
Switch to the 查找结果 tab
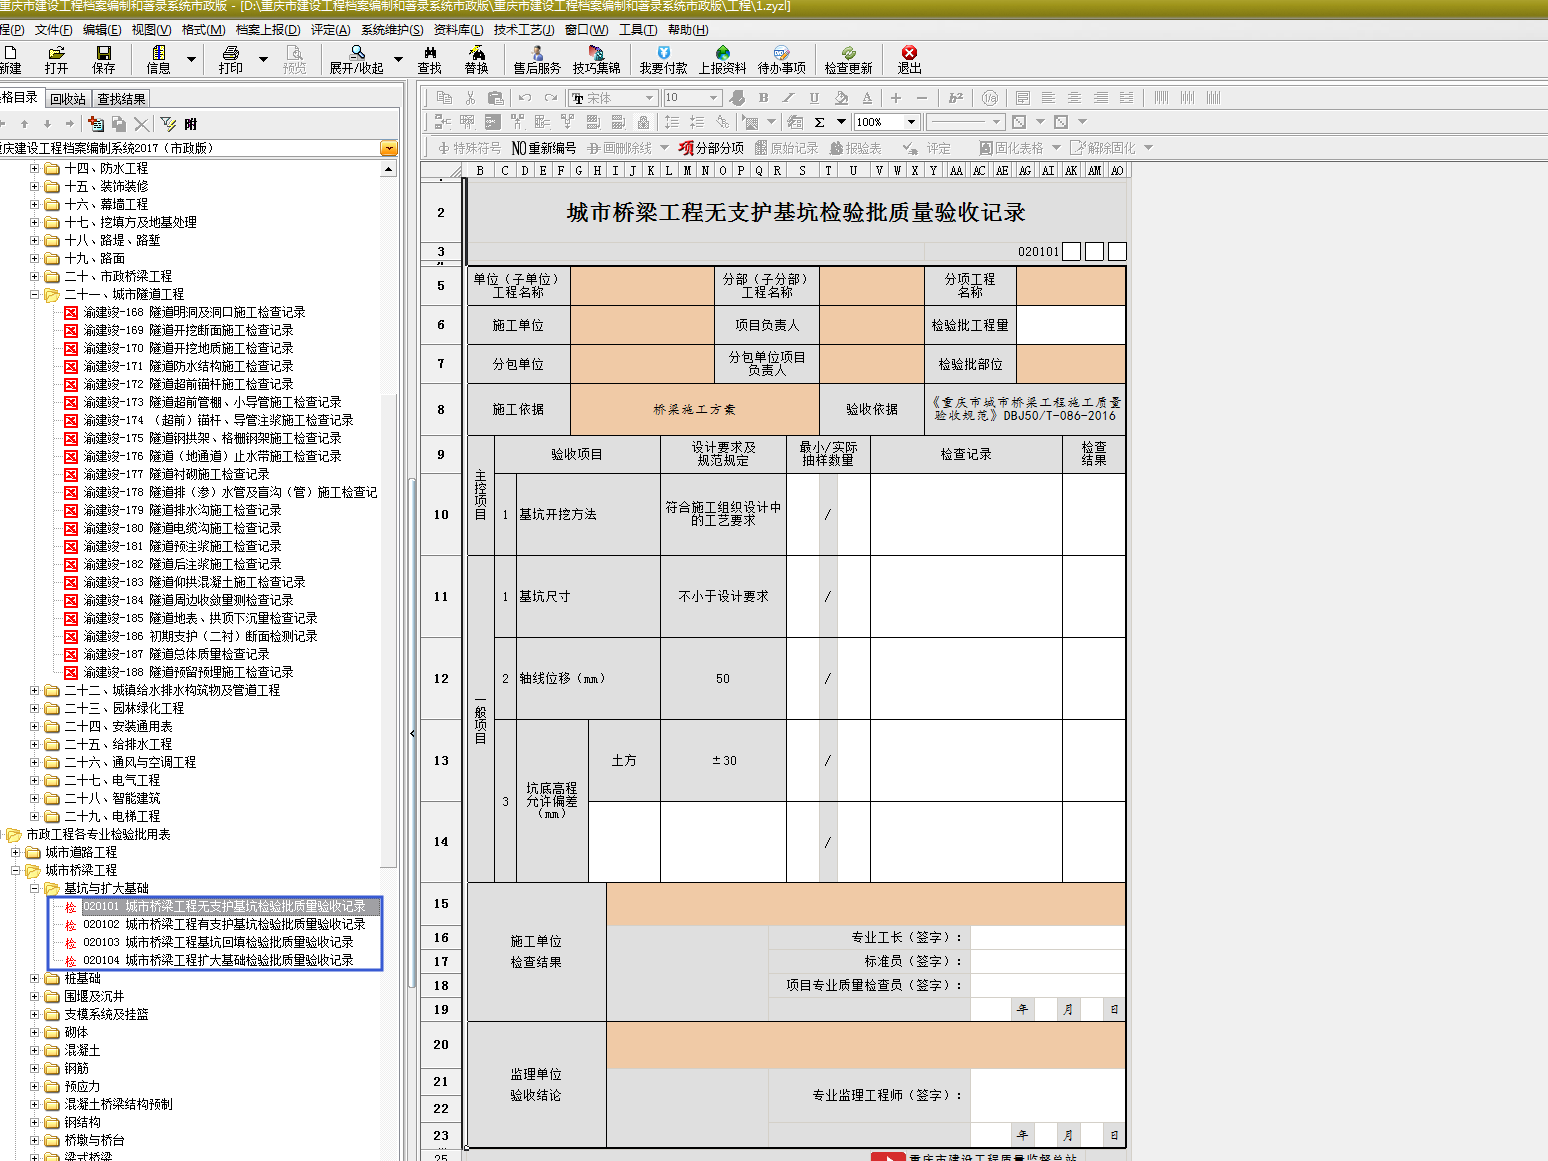click(121, 98)
